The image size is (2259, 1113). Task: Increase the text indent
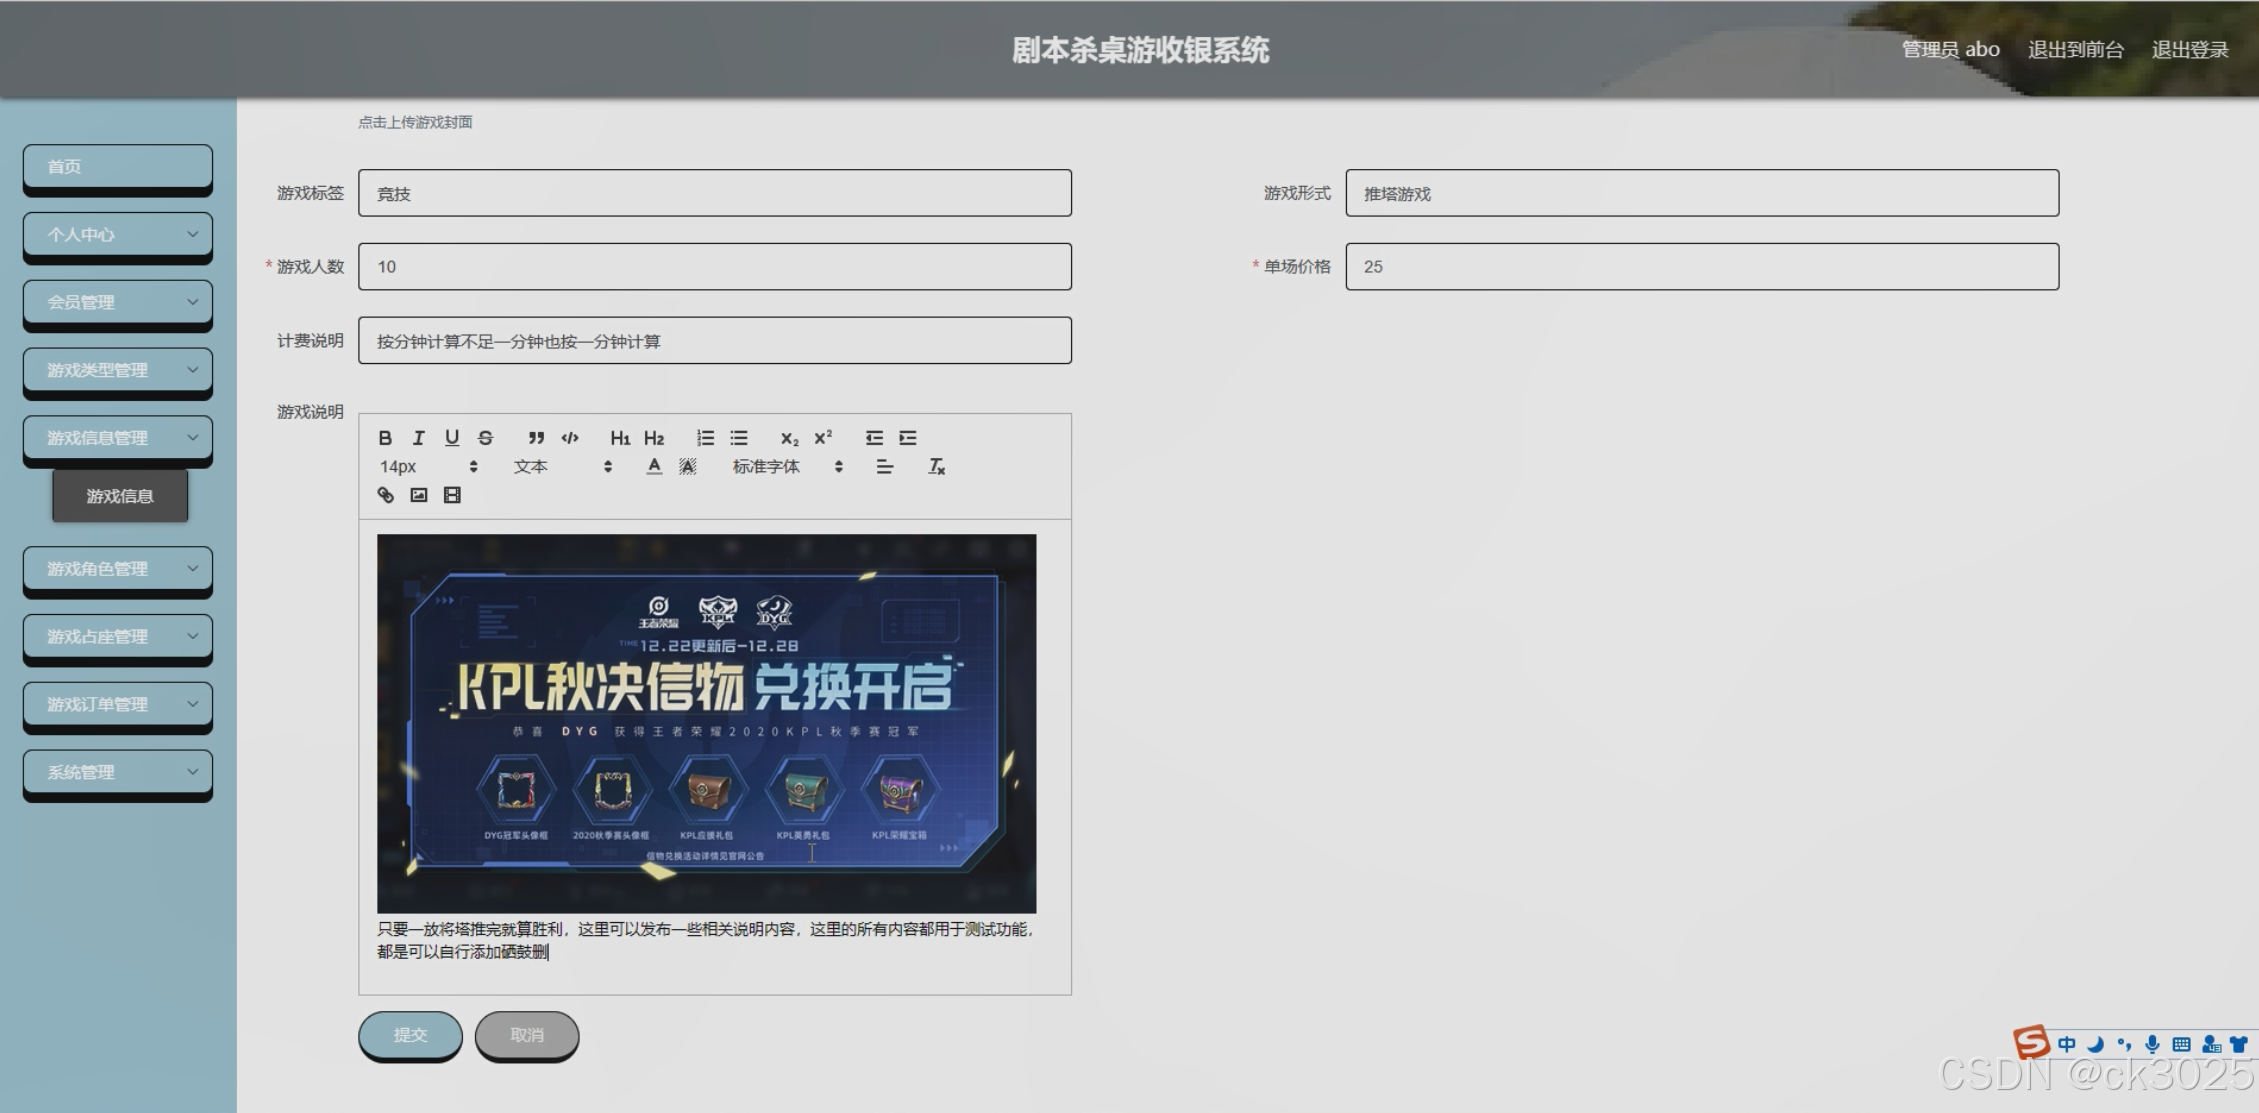[x=908, y=438]
